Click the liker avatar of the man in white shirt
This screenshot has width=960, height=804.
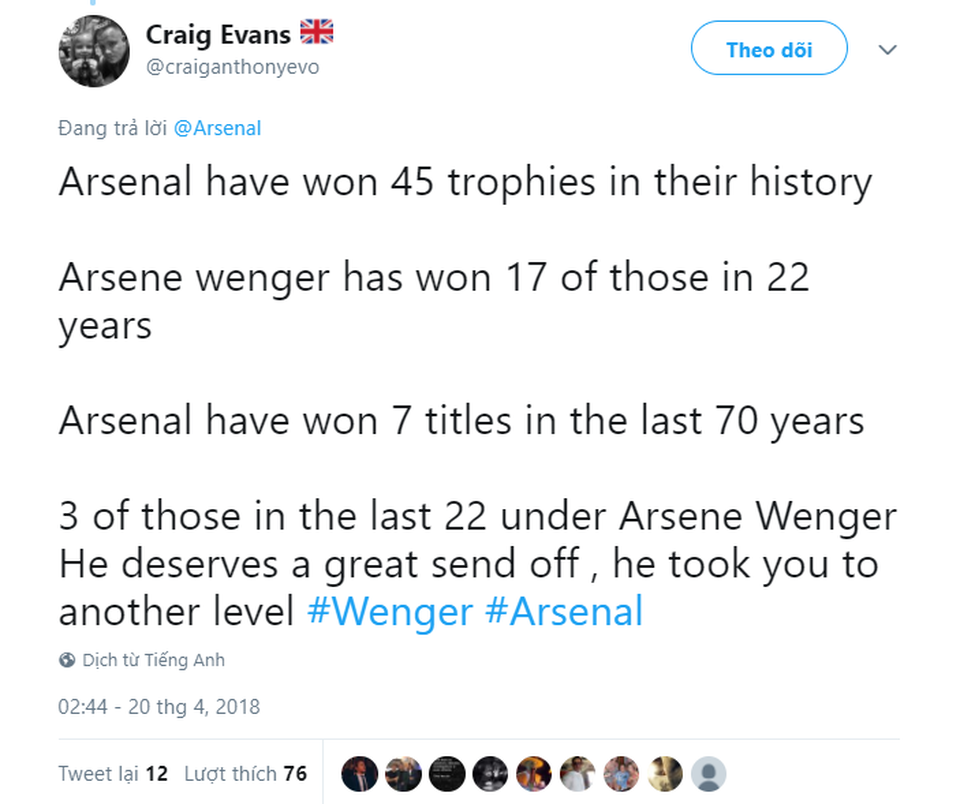coord(576,773)
